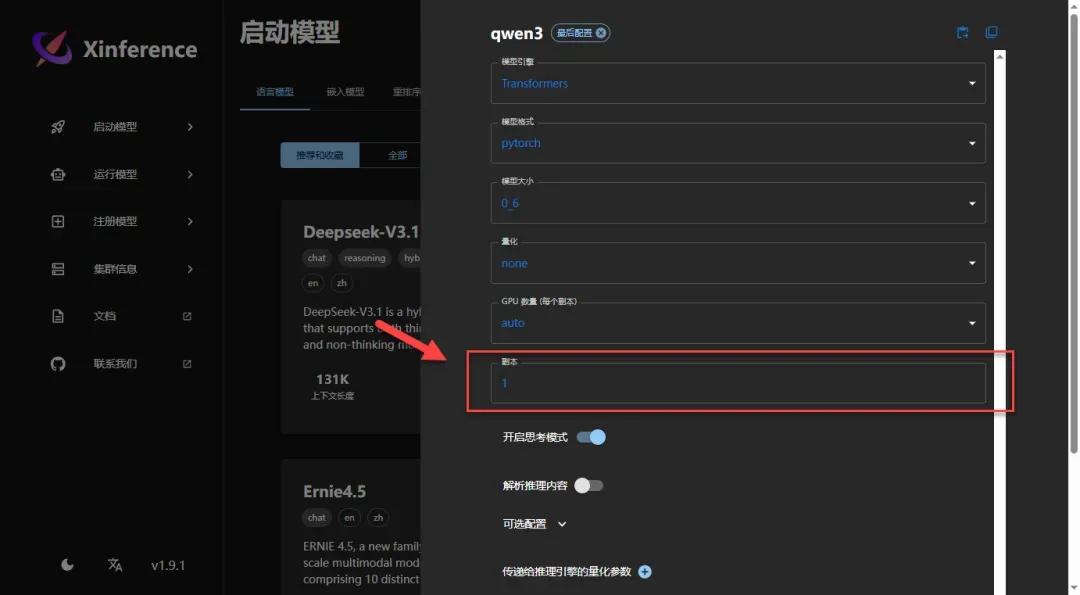
Task: Click the v1.9.1 version label
Action: point(168,565)
